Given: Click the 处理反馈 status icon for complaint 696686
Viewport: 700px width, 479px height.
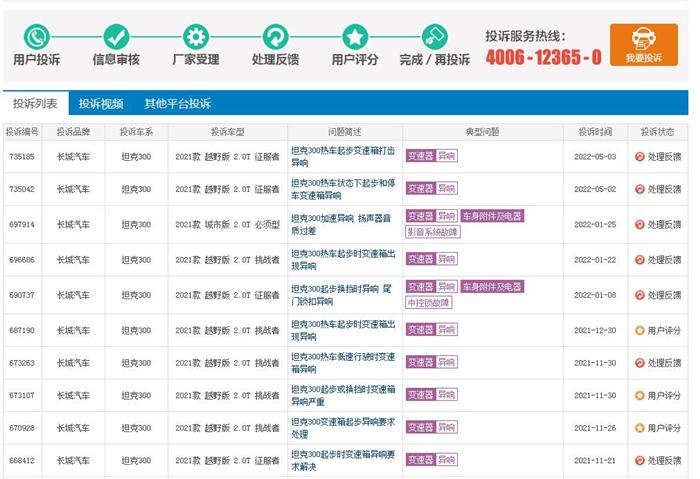Looking at the screenshot, I should tap(639, 260).
